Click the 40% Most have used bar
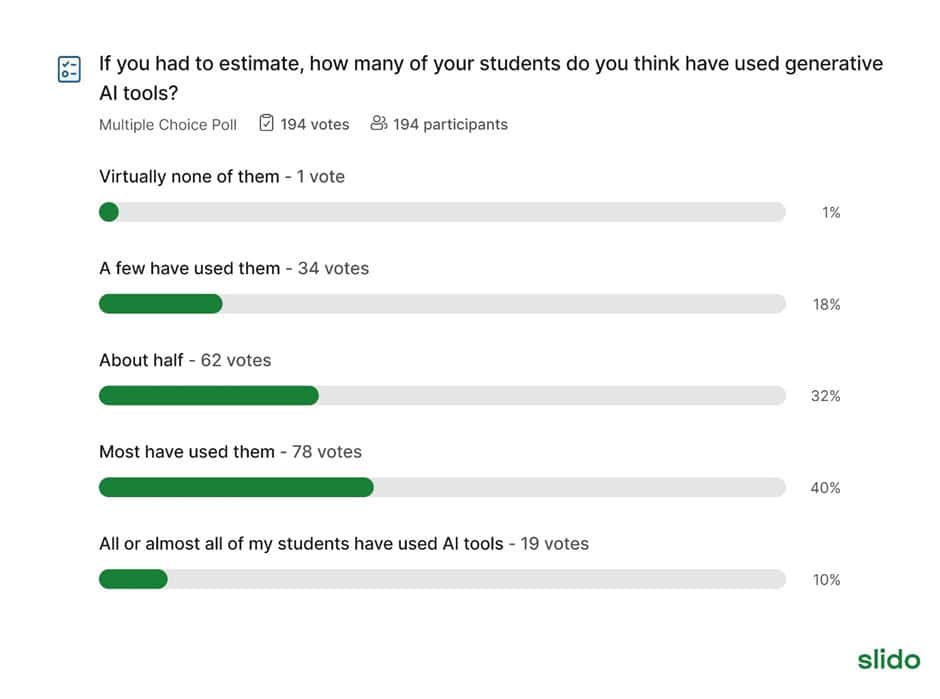The width and height of the screenshot is (940, 699). pos(442,487)
